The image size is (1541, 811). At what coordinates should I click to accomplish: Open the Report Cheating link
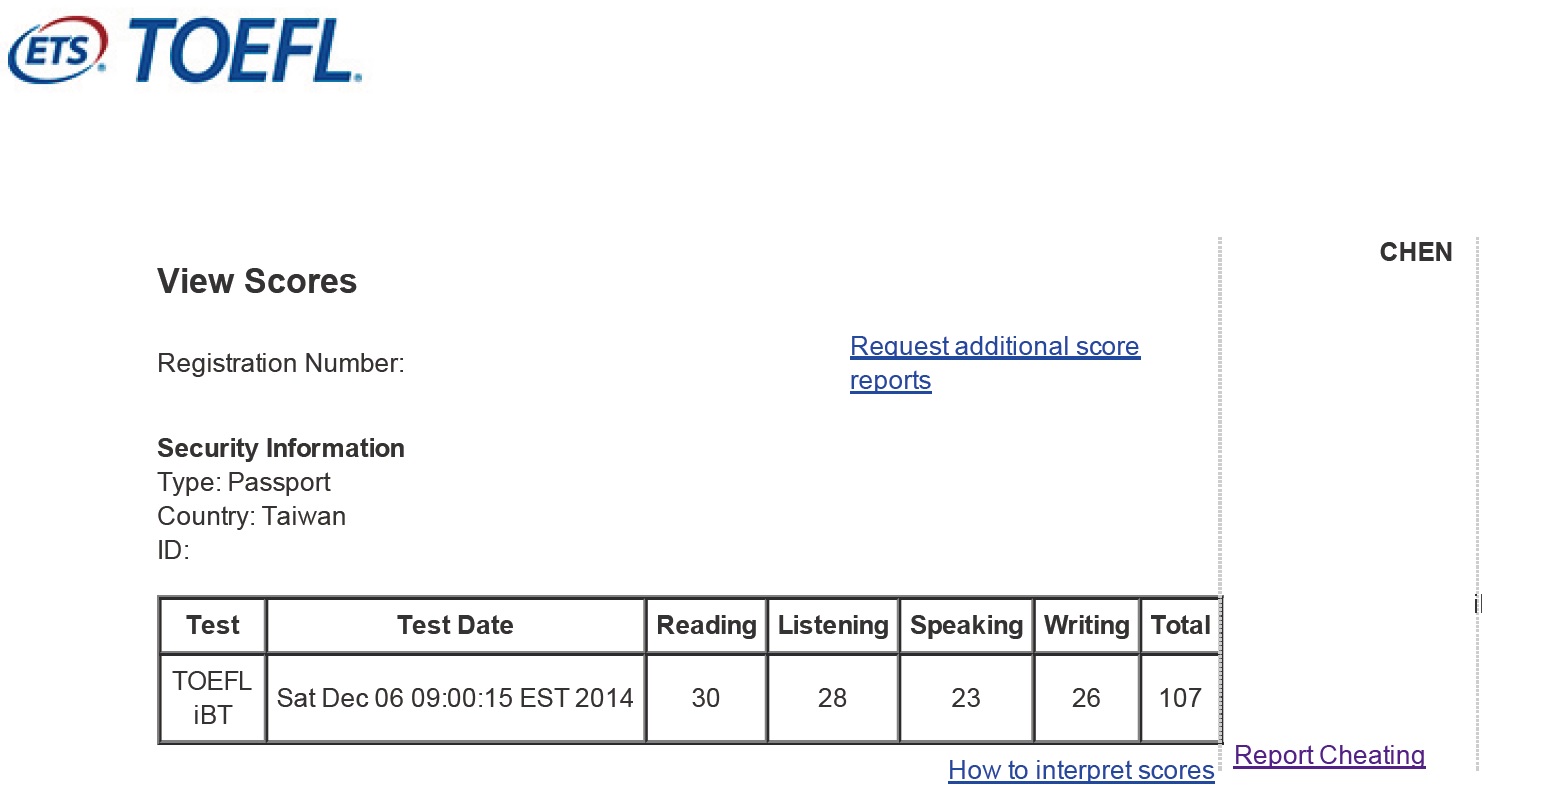coord(1329,755)
